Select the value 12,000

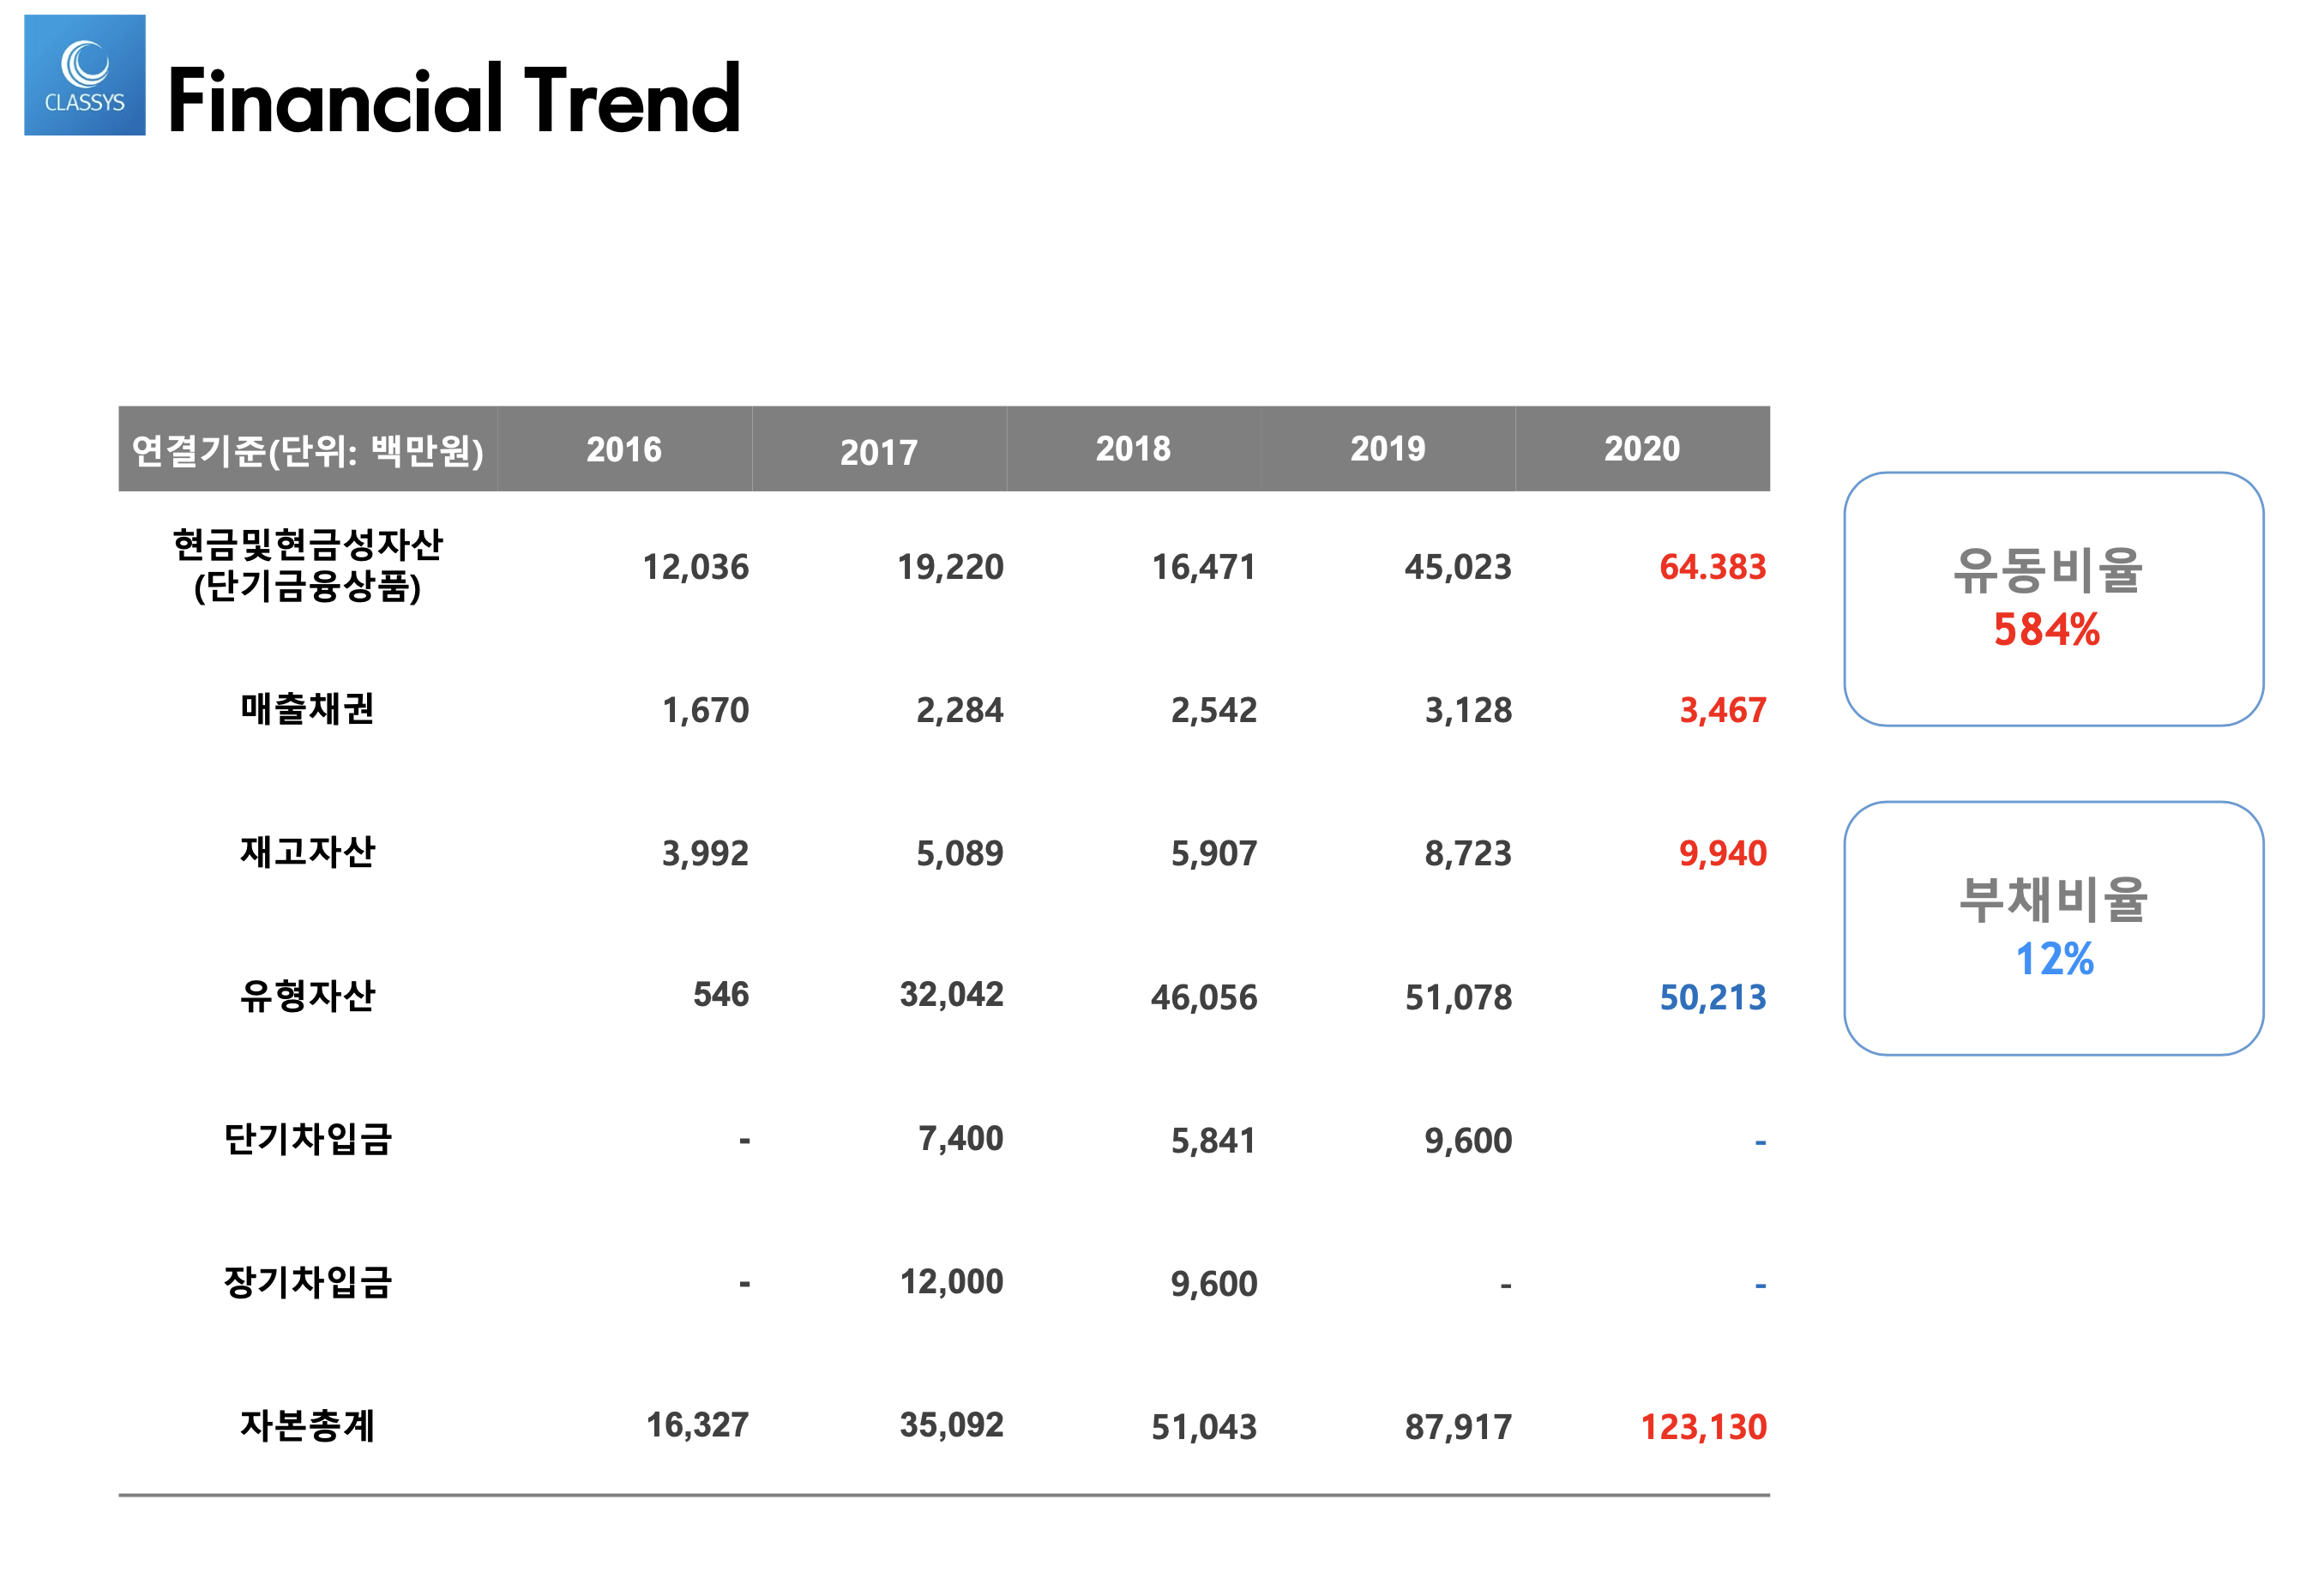click(x=952, y=1281)
